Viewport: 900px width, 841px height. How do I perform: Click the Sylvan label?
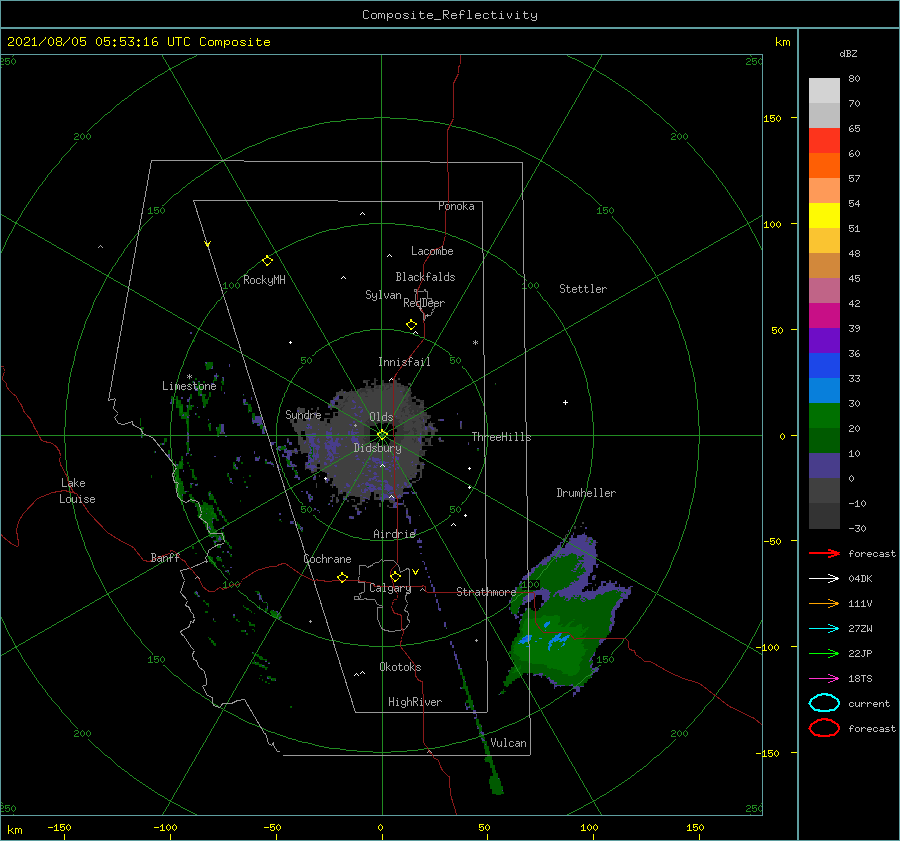point(383,295)
